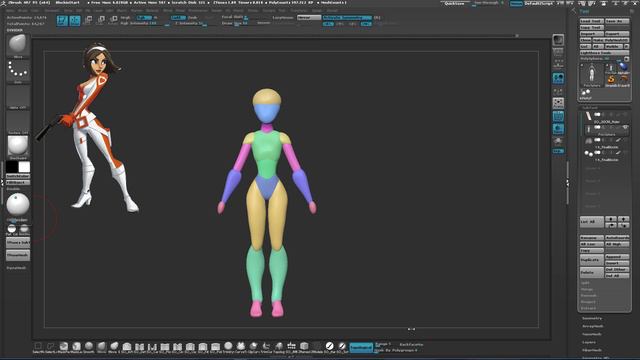Adjust the Z Intensity slider
The width and height of the screenshot is (640, 360).
[x=191, y=24]
